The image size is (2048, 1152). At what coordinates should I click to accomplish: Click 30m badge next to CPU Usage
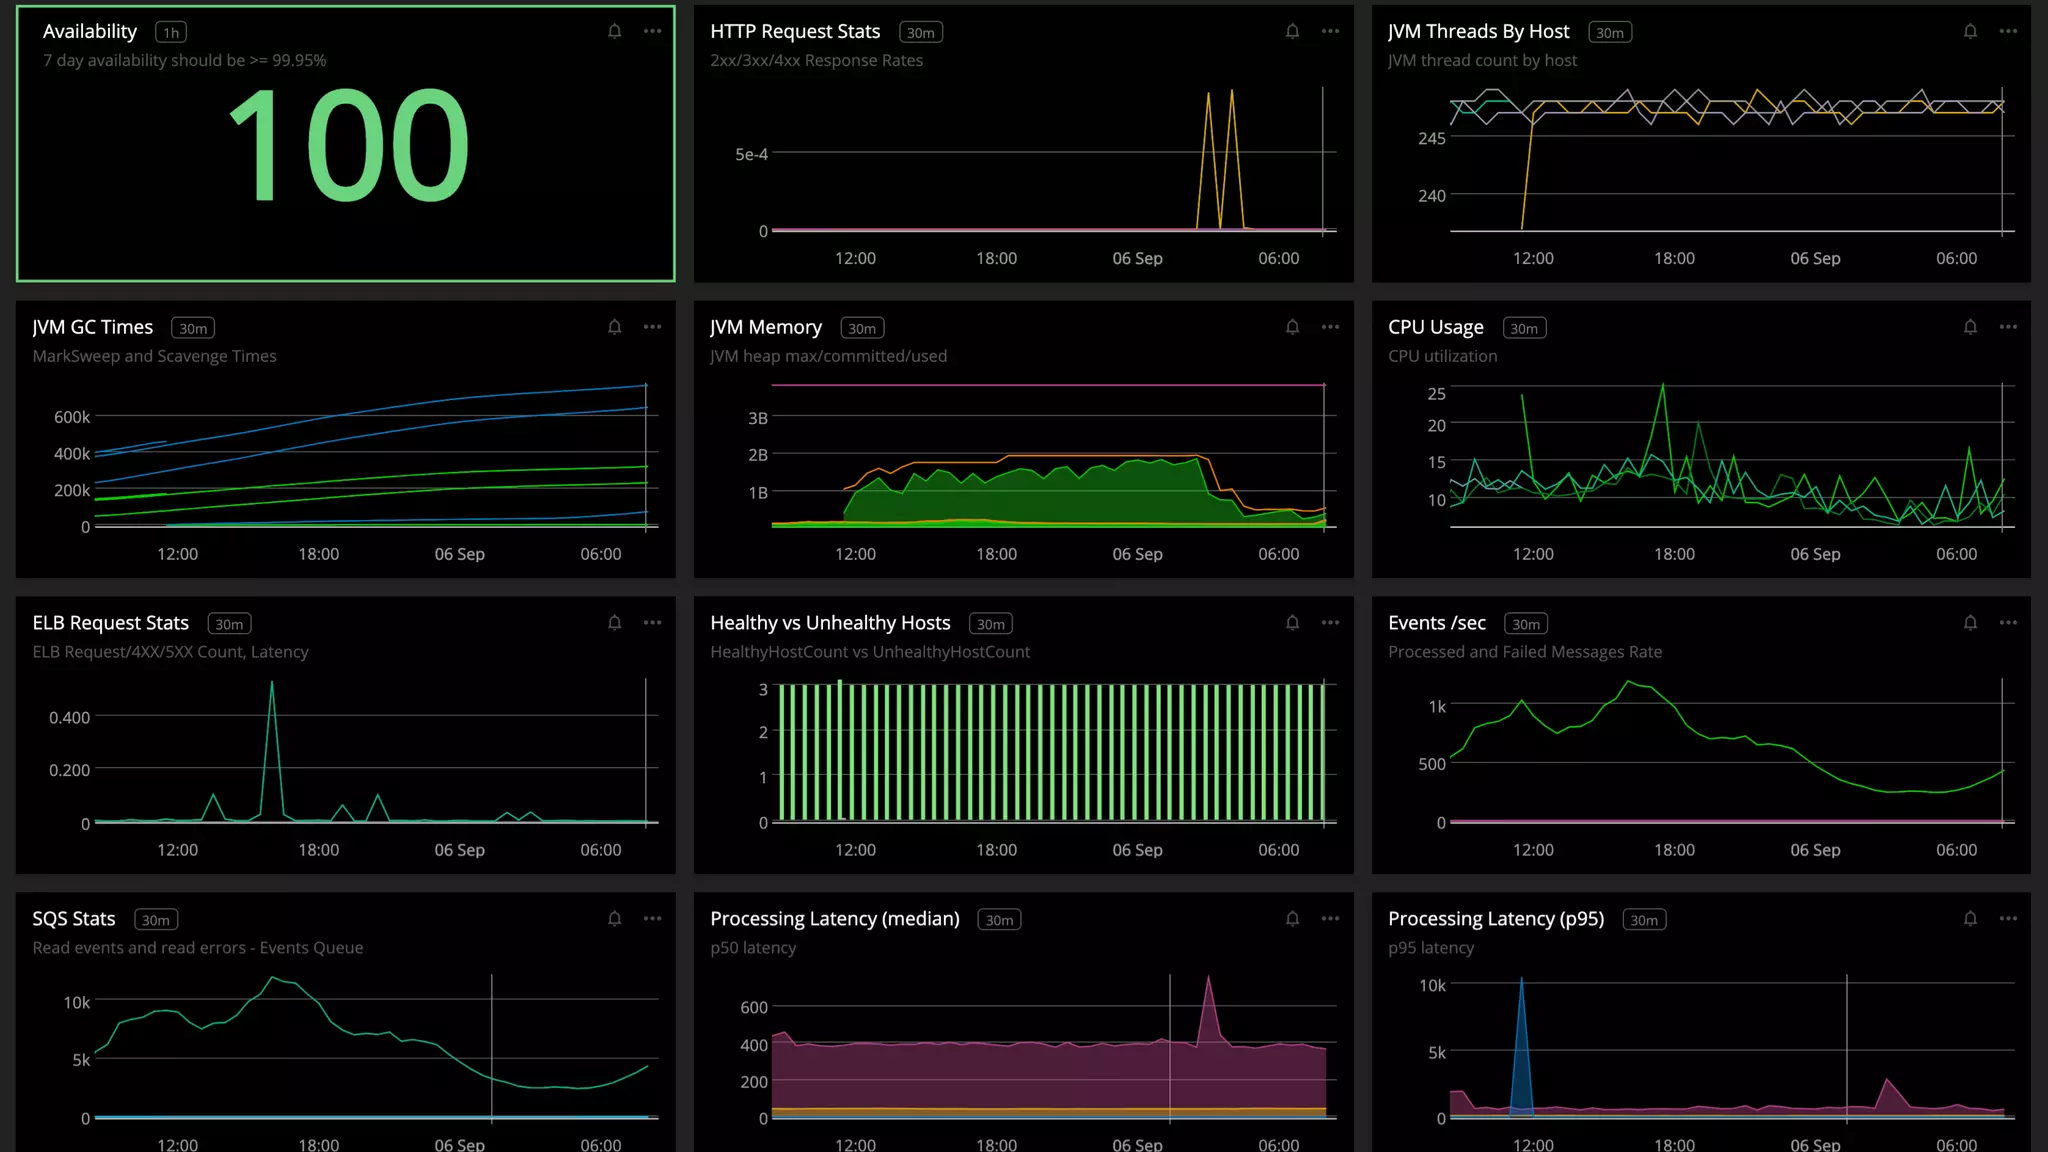click(x=1524, y=328)
